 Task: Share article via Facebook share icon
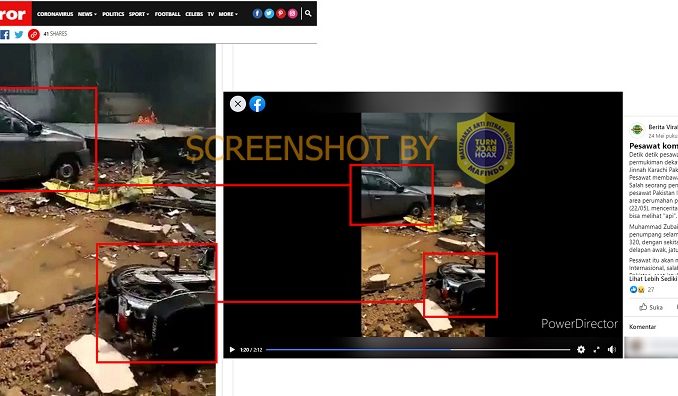point(5,34)
